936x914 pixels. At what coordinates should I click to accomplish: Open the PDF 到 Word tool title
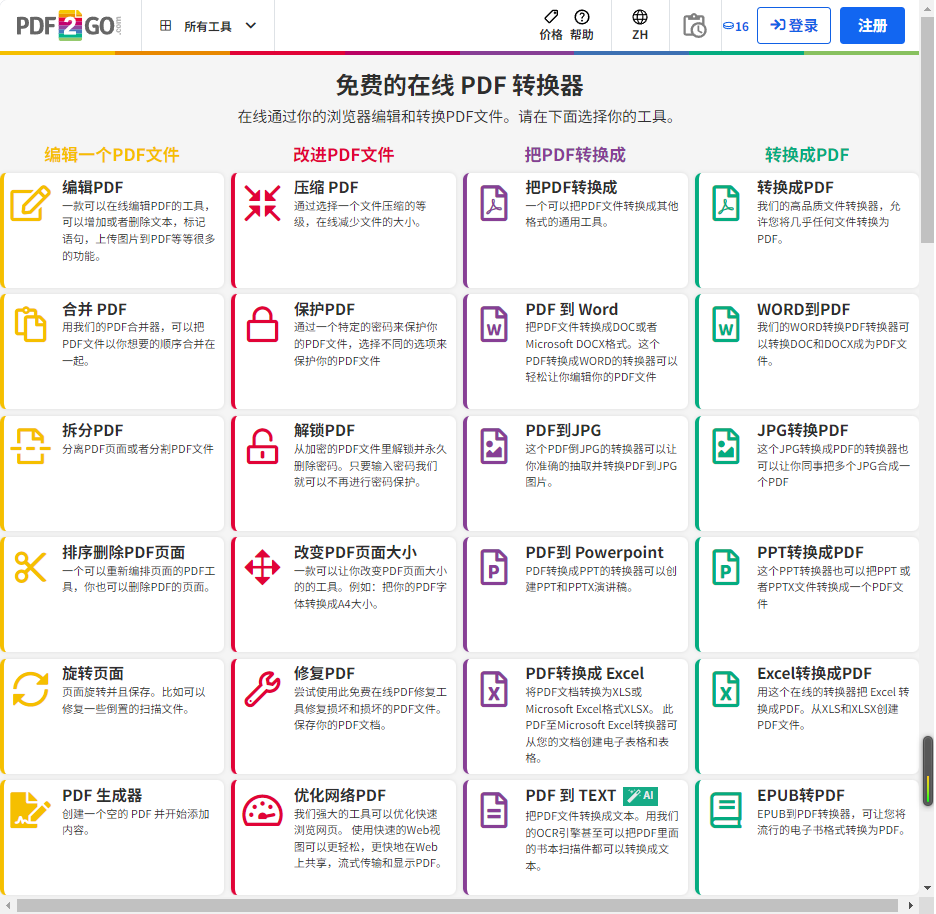[571, 309]
